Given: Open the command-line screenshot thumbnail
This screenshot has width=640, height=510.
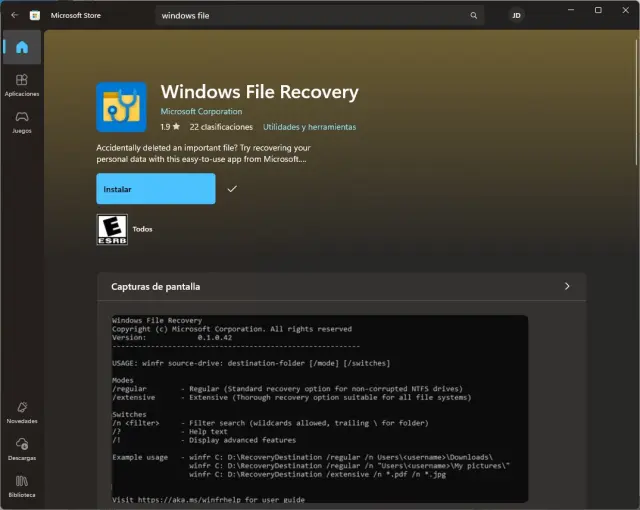Looking at the screenshot, I should tap(319, 408).
